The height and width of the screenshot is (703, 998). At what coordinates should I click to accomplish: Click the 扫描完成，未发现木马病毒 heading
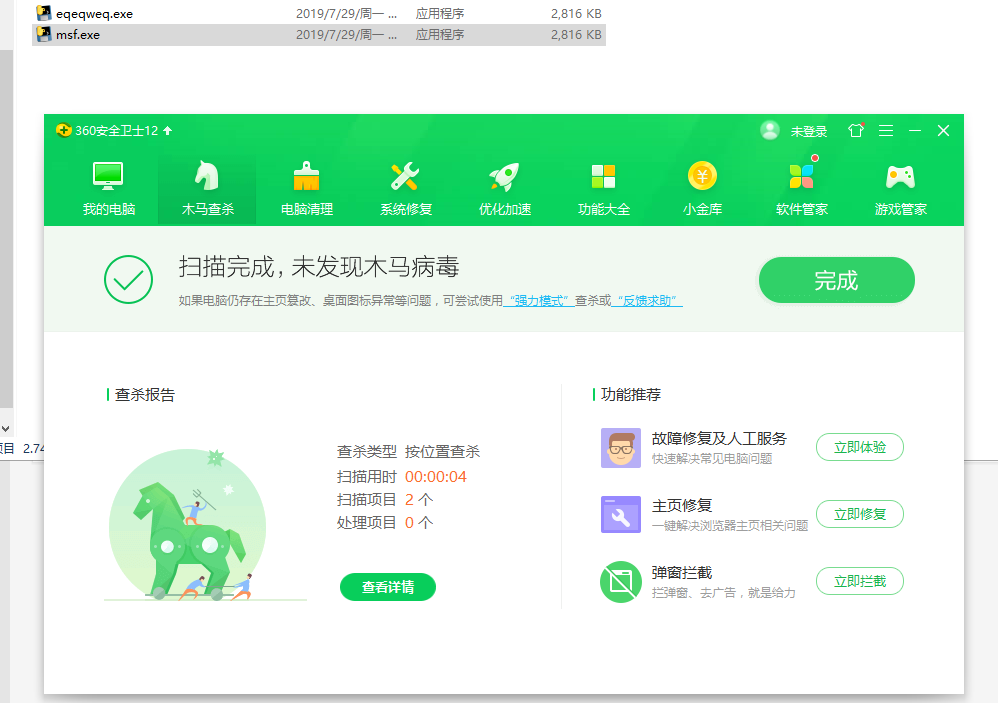tap(319, 267)
